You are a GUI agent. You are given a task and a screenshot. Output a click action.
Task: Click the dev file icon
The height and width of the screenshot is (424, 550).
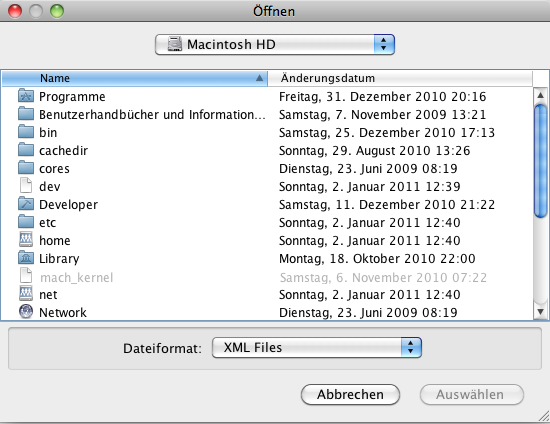pyautogui.click(x=26, y=186)
